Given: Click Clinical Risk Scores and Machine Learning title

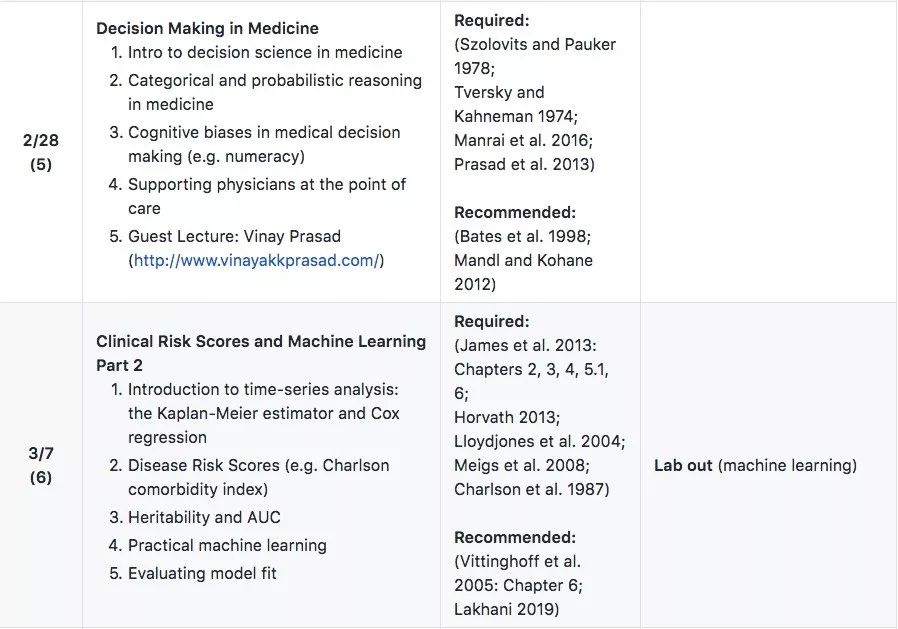Looking at the screenshot, I should [x=261, y=353].
